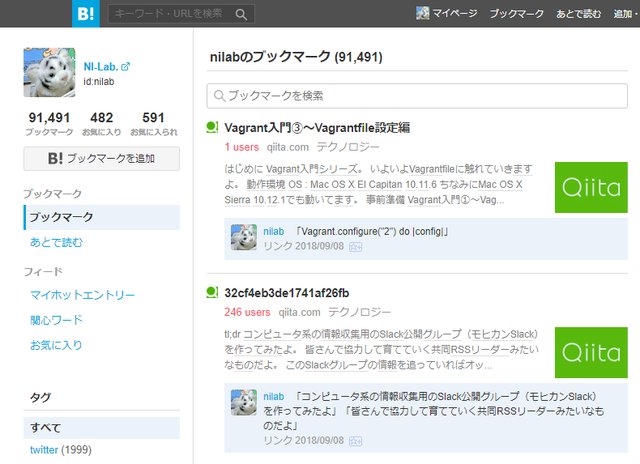
Task: Click the twitter (1999) tag link
Action: [61, 450]
